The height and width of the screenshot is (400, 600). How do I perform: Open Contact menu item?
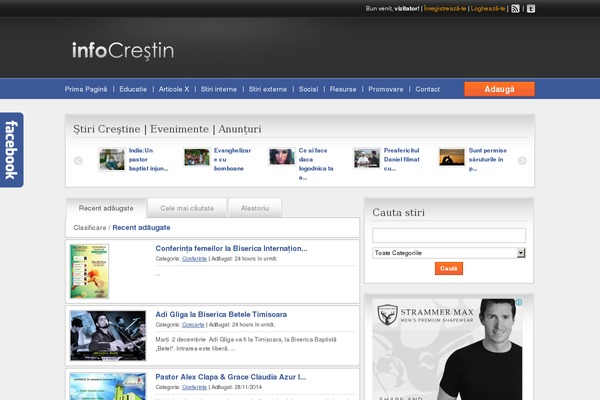(427, 89)
